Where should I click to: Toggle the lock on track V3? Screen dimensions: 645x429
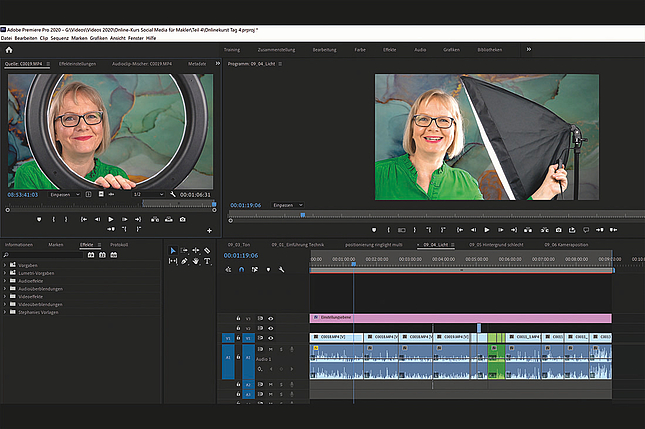click(x=238, y=318)
